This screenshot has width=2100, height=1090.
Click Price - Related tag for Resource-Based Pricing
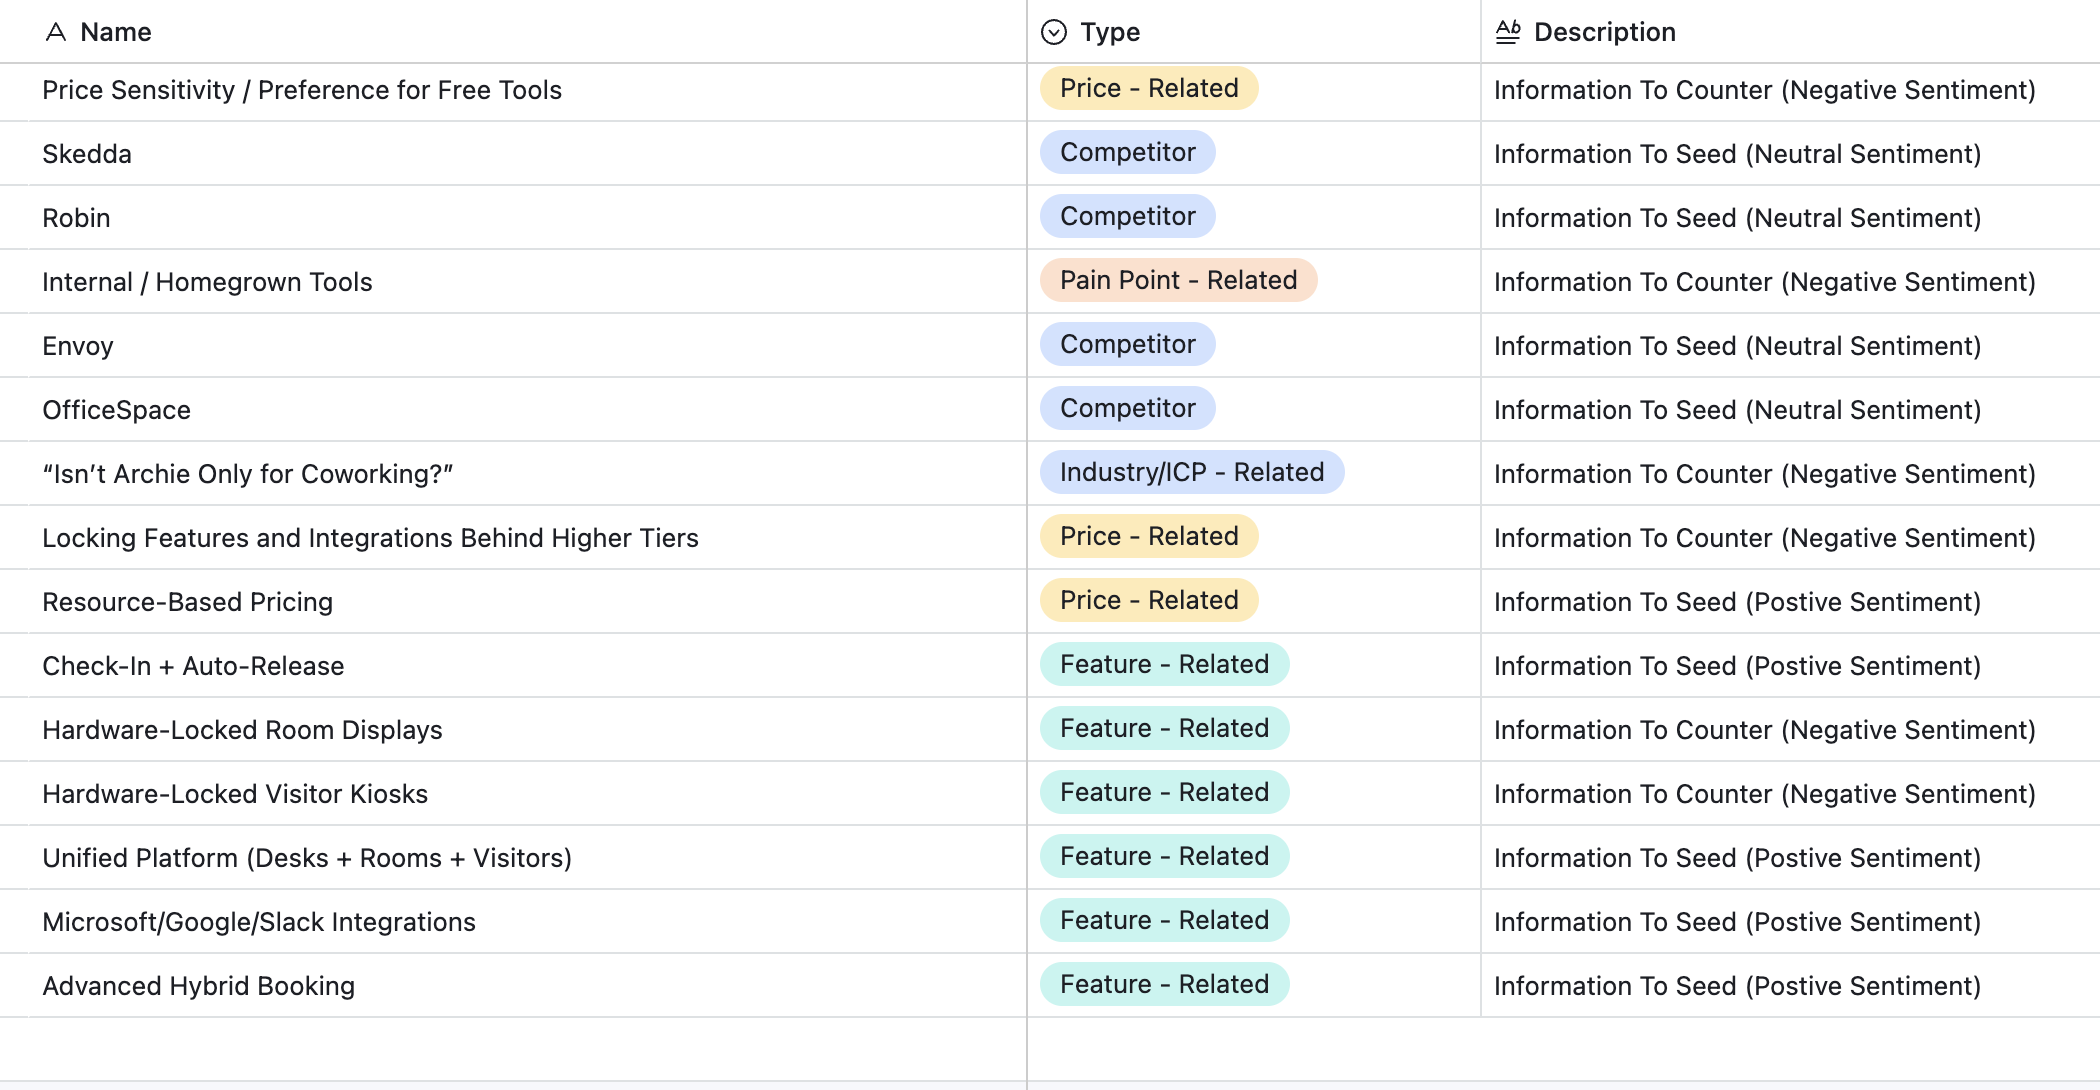[x=1148, y=600]
